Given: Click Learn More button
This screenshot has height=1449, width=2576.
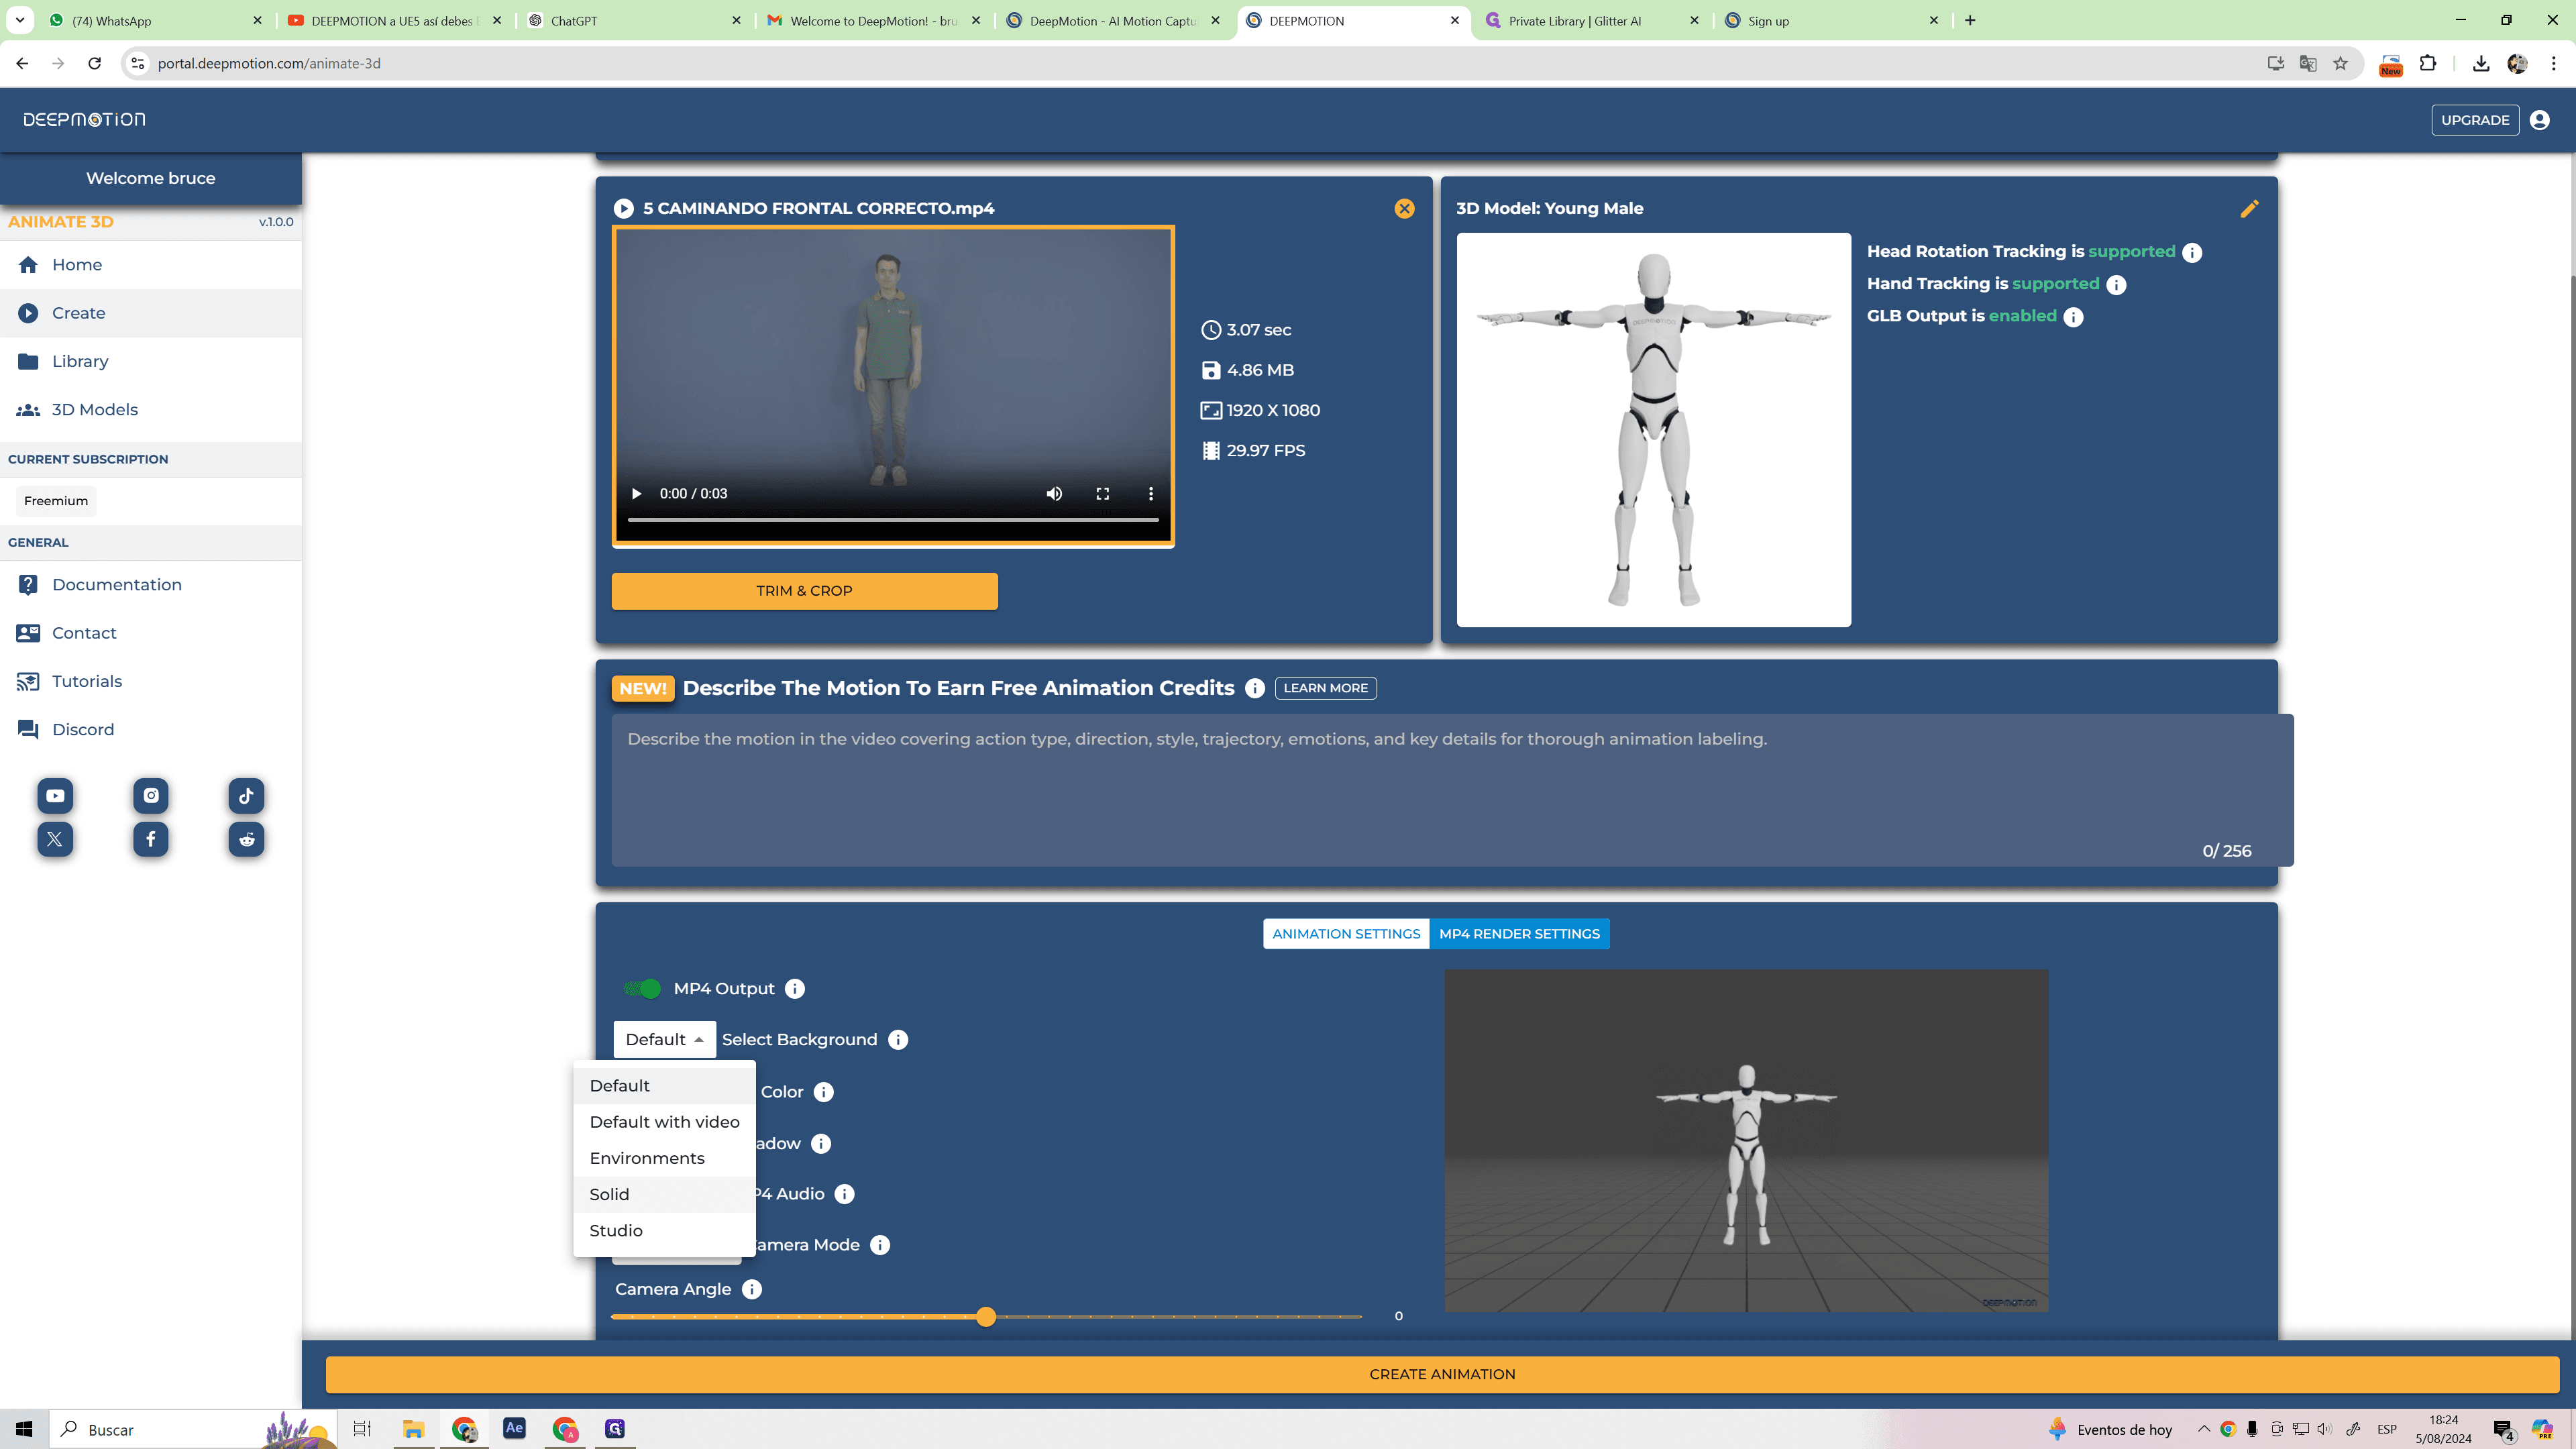Looking at the screenshot, I should pos(1325,688).
